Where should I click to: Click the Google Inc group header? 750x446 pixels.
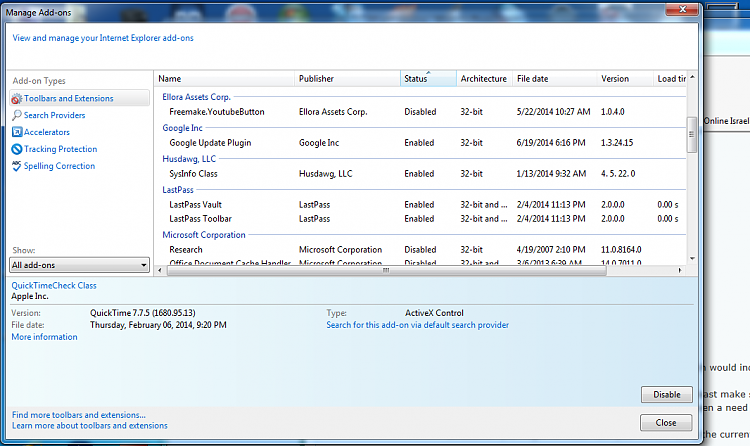click(x=182, y=128)
